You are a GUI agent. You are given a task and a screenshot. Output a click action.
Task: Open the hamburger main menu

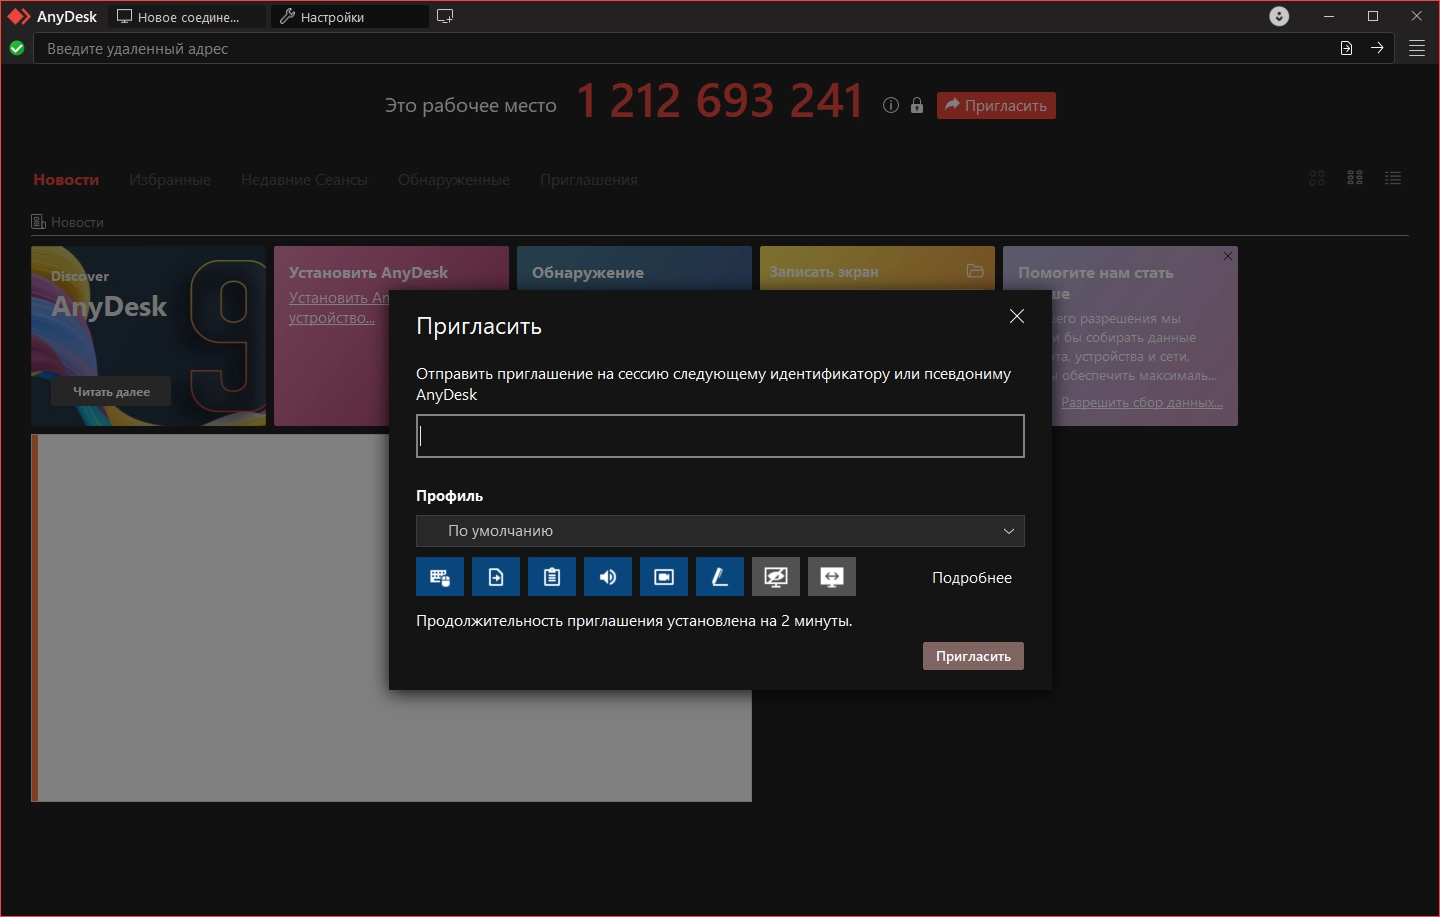point(1417,48)
